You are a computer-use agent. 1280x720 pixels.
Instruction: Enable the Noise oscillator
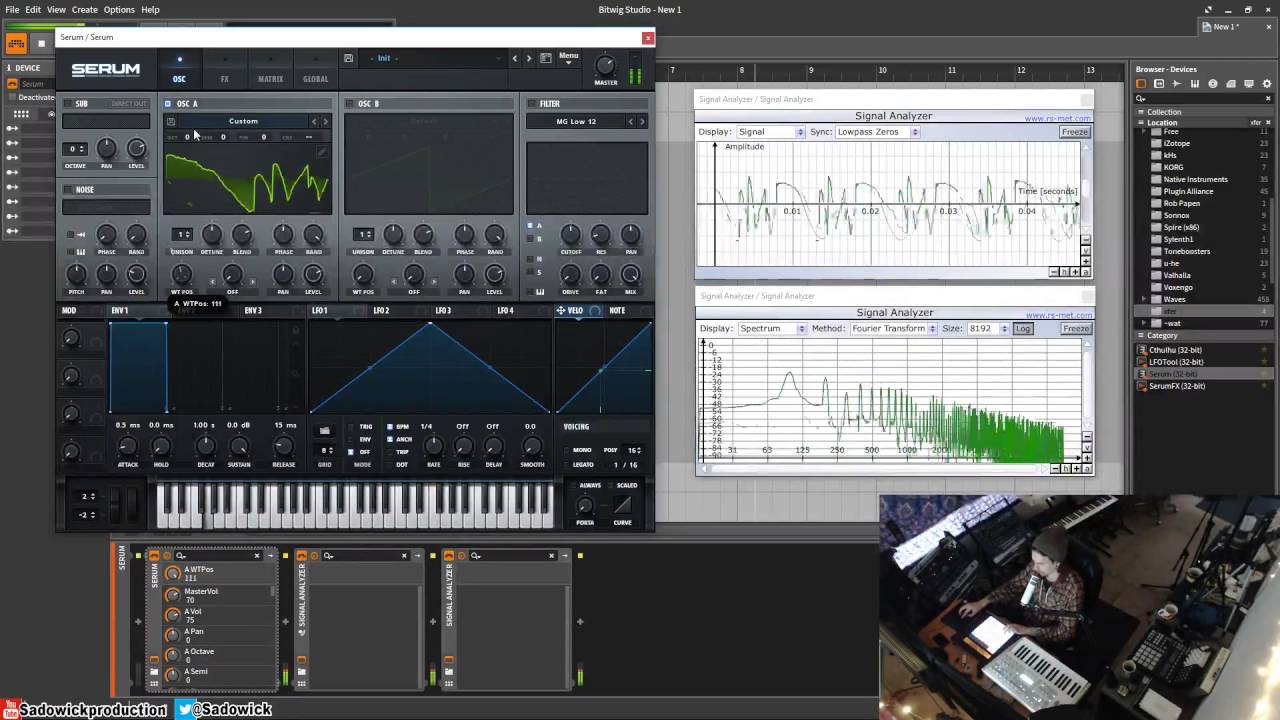click(x=69, y=190)
